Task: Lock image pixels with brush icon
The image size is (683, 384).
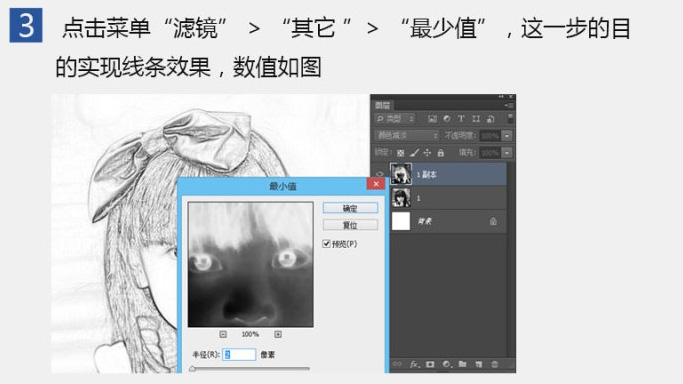Action: [414, 152]
